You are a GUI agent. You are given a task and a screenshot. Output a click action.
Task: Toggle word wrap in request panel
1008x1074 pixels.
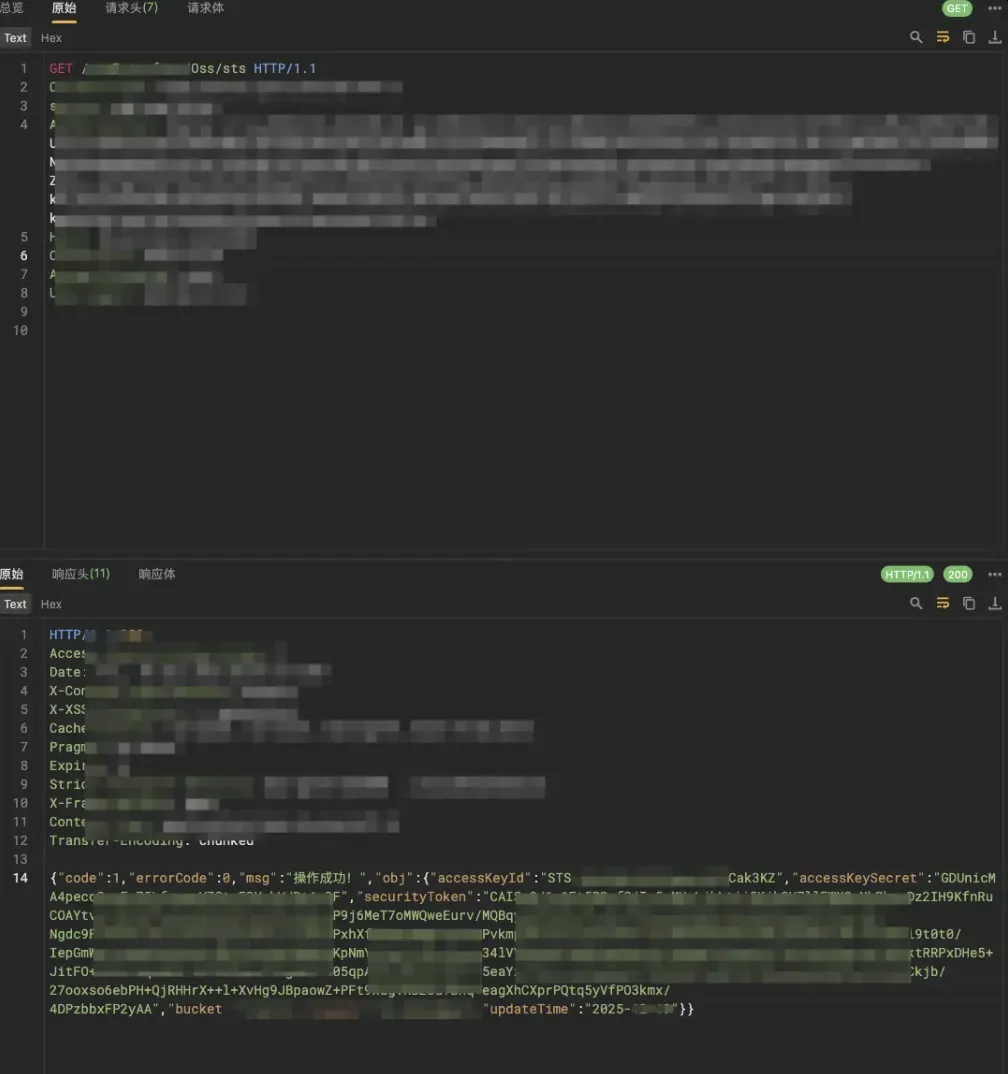click(x=943, y=37)
